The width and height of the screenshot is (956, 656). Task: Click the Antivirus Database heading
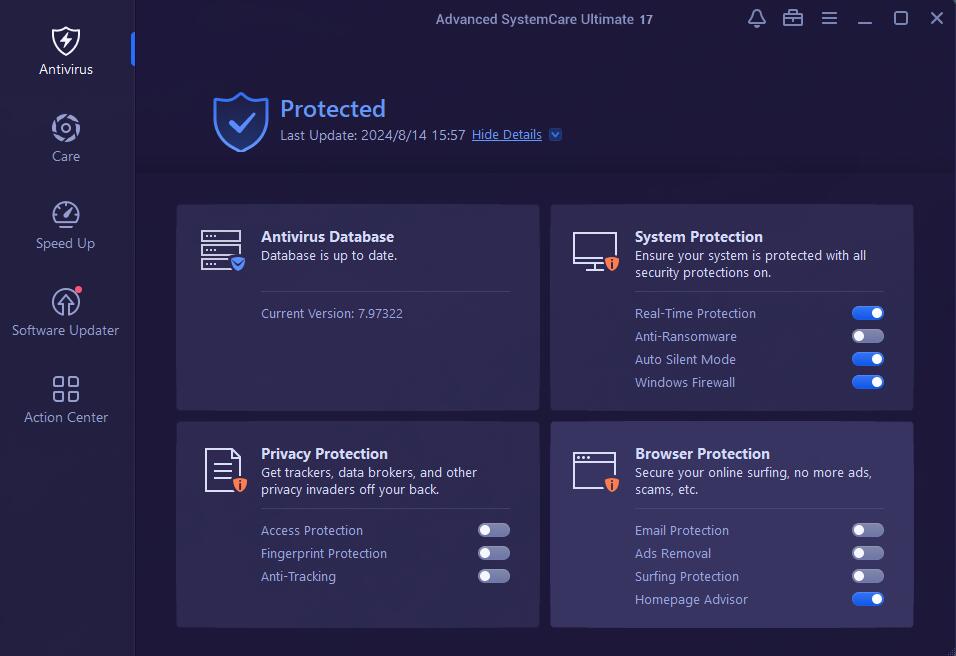pos(327,237)
